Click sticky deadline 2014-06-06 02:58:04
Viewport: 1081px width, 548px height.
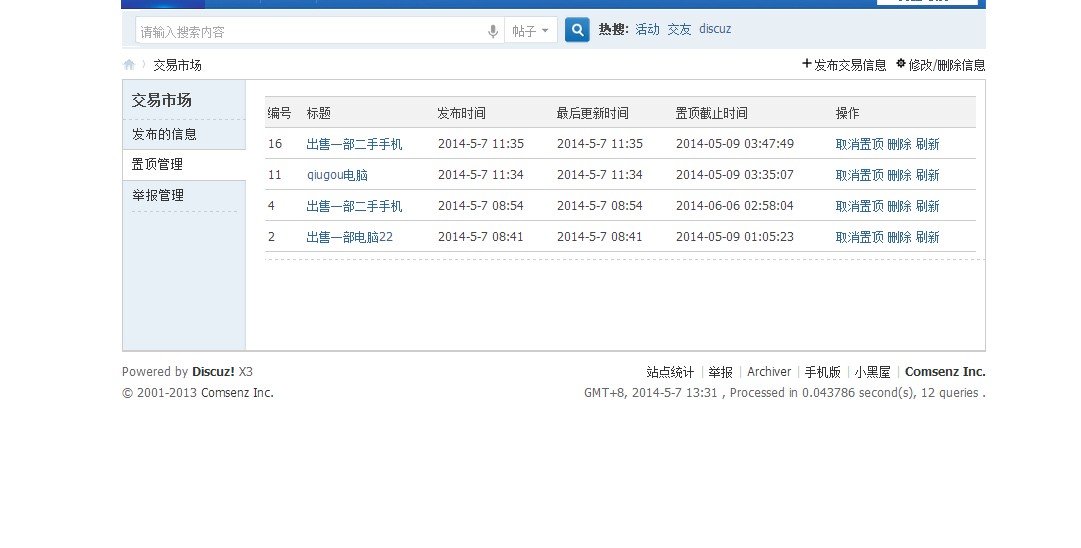(x=734, y=205)
